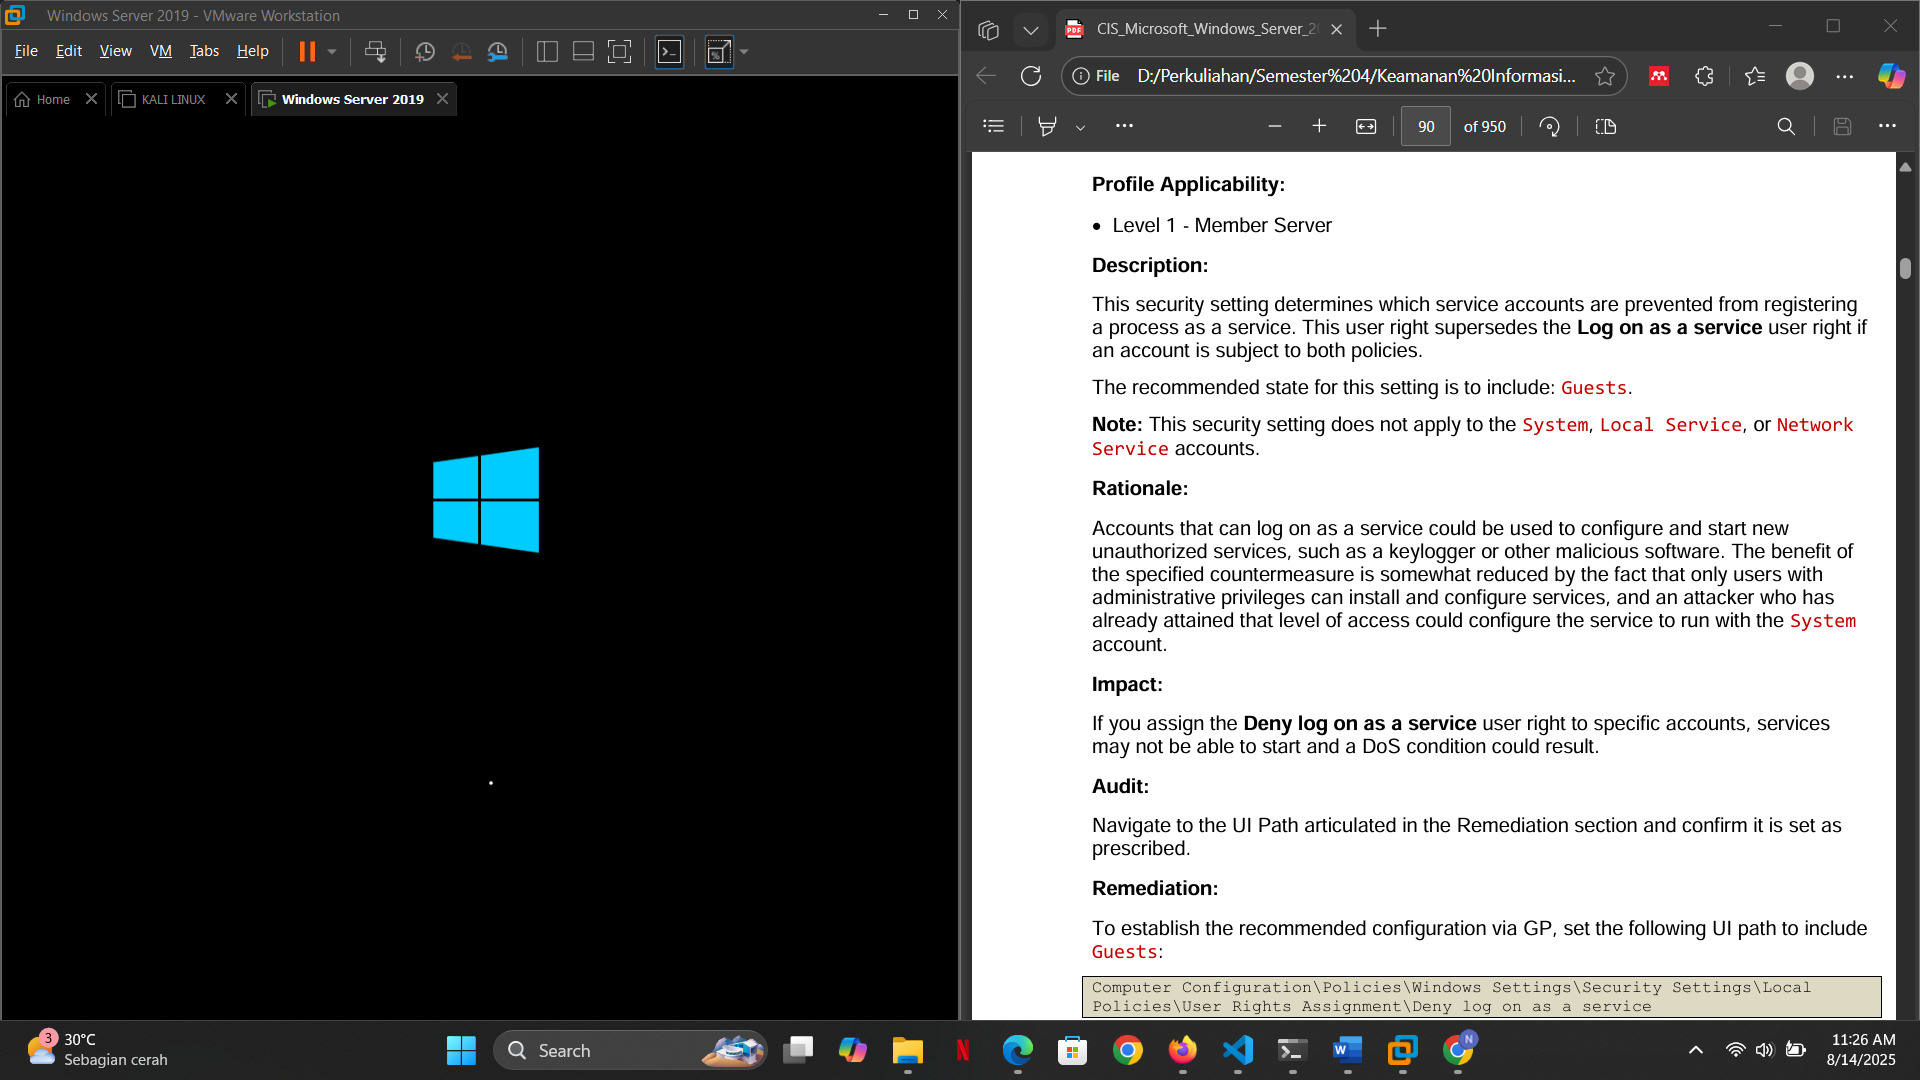Screen dimensions: 1920x1080
Task: Toggle two-page view in the PDF reader
Action: 1605,126
